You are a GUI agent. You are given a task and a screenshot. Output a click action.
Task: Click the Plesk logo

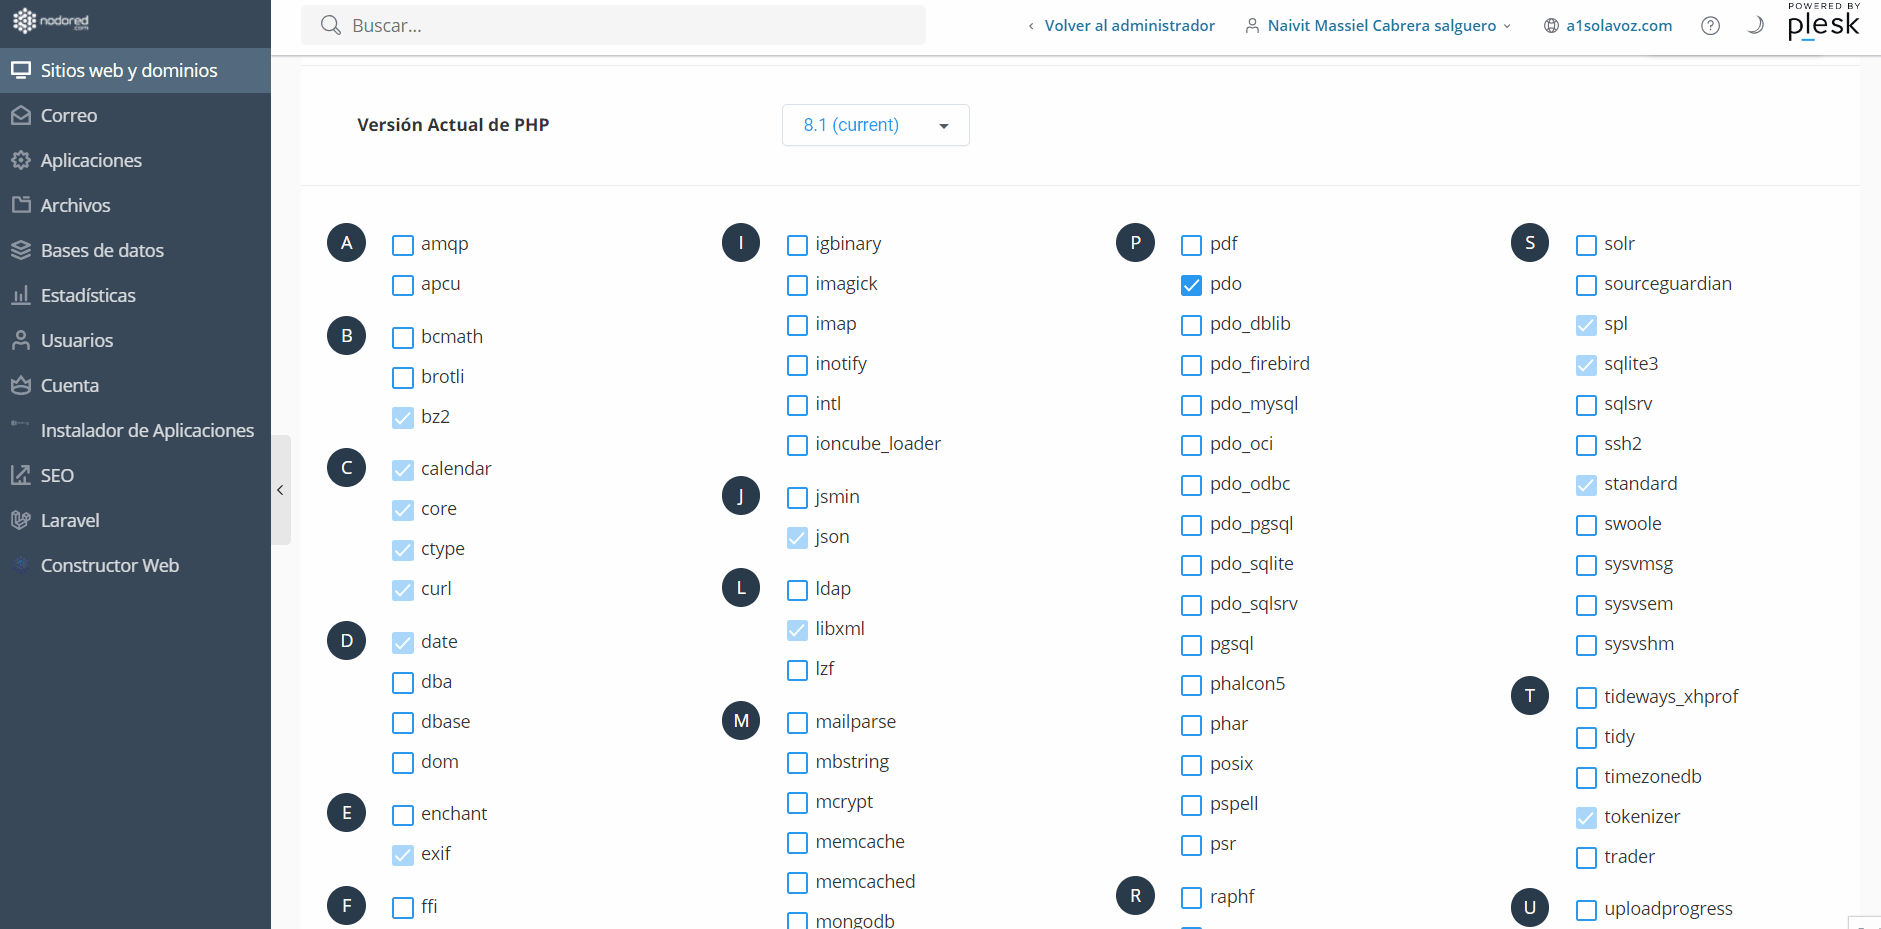coord(1823,22)
